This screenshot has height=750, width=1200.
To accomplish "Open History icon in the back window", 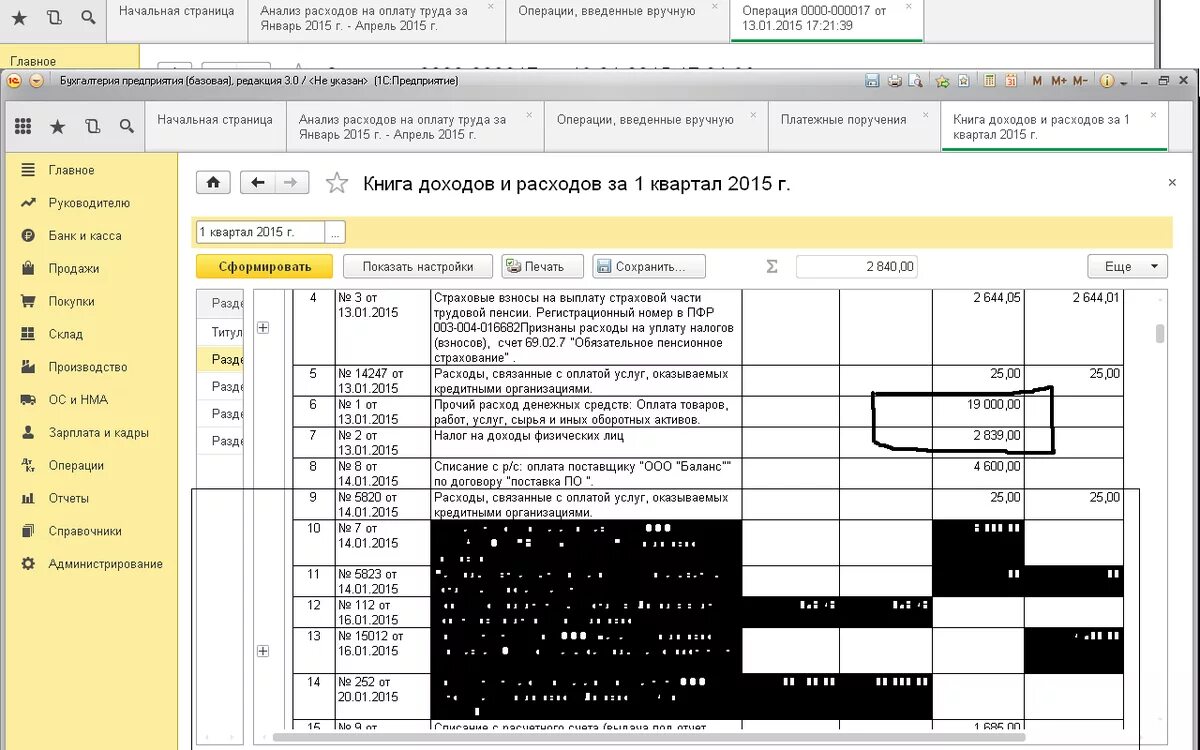I will (x=54, y=17).
